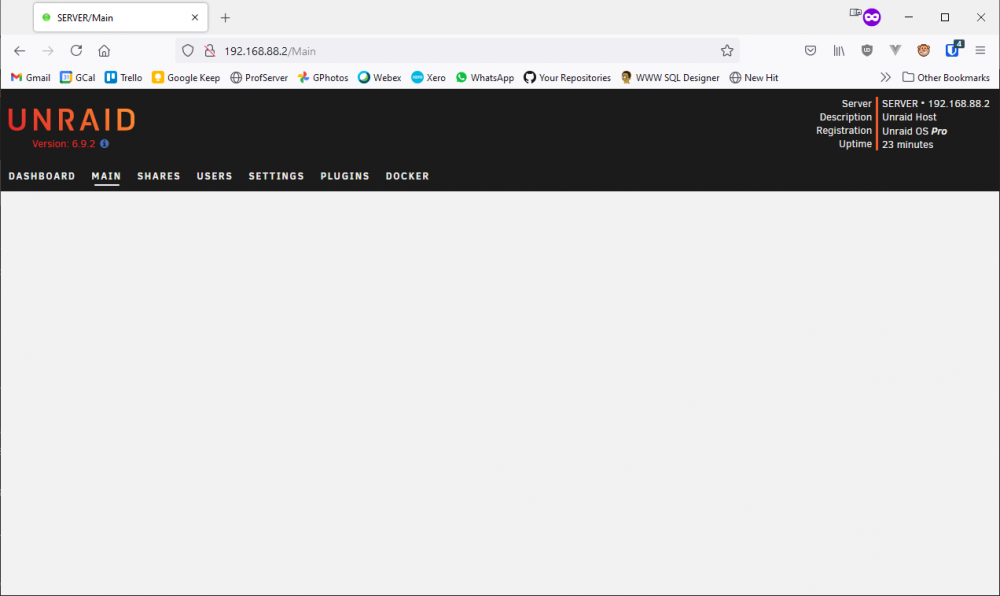
Task: Click the Version: 6.9.2 text
Action: [64, 144]
